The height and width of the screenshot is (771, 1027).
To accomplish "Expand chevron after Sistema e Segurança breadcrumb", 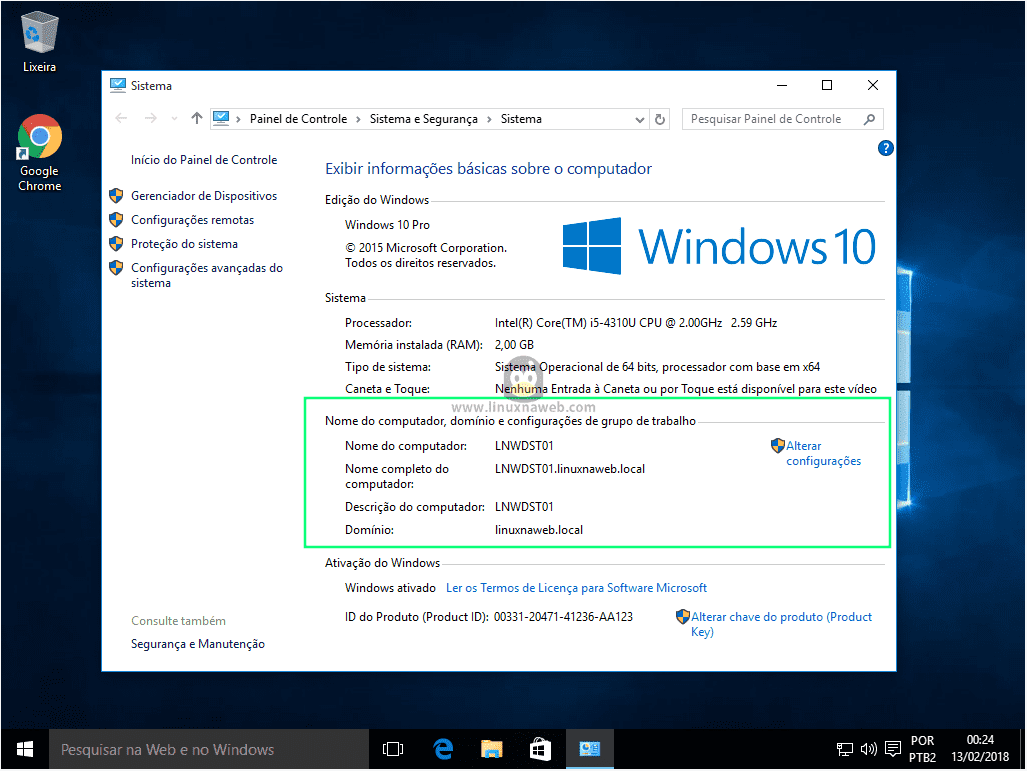I will click(489, 119).
